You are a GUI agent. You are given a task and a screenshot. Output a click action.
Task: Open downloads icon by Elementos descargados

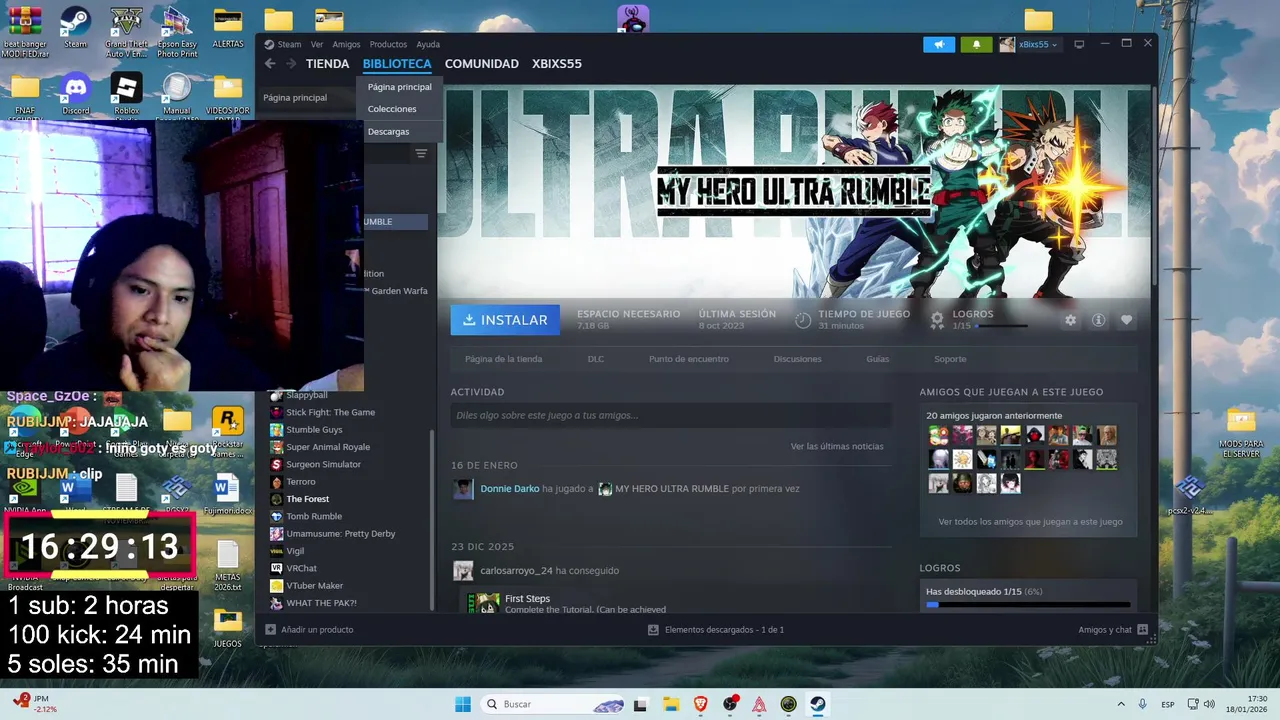click(x=653, y=630)
